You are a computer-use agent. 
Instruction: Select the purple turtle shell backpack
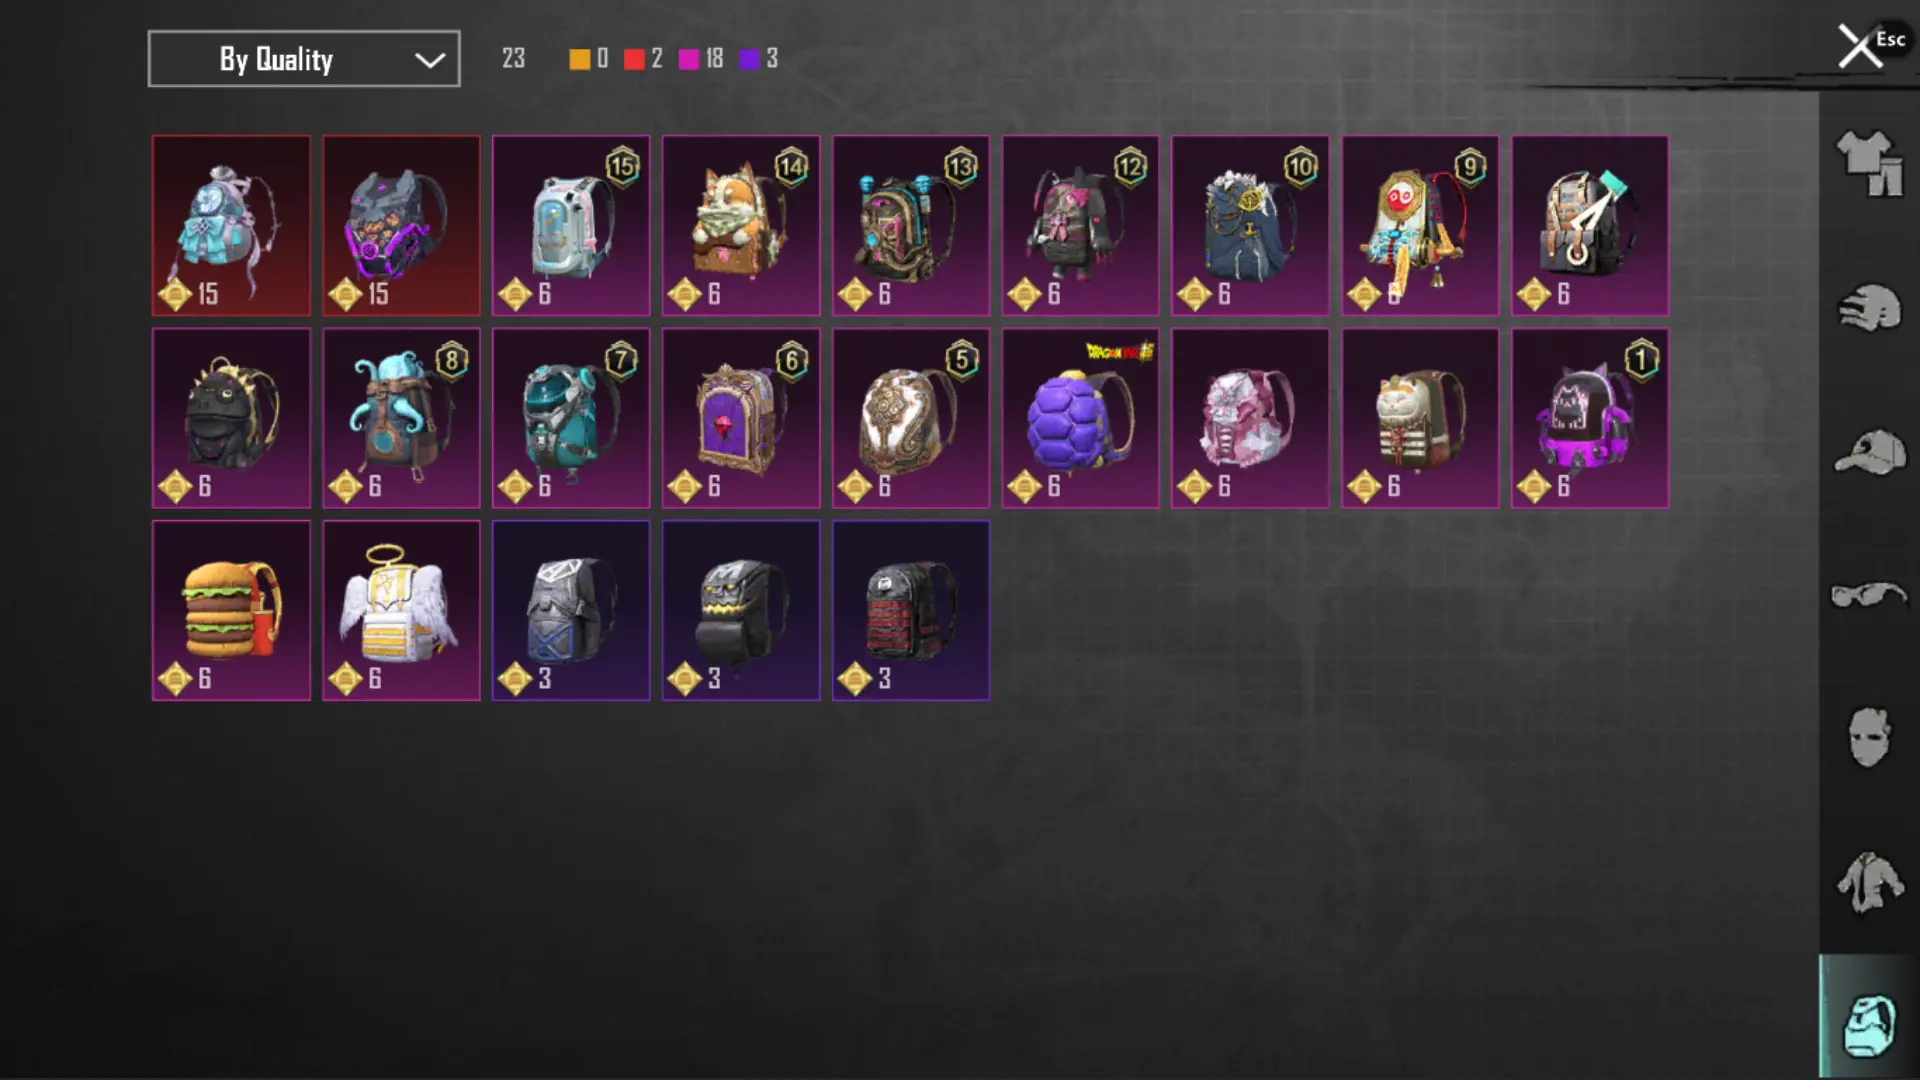pyautogui.click(x=1080, y=418)
